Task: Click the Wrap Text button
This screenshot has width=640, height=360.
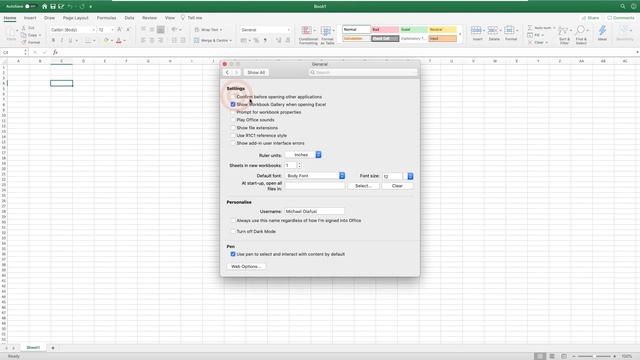Action: pyautogui.click(x=208, y=30)
